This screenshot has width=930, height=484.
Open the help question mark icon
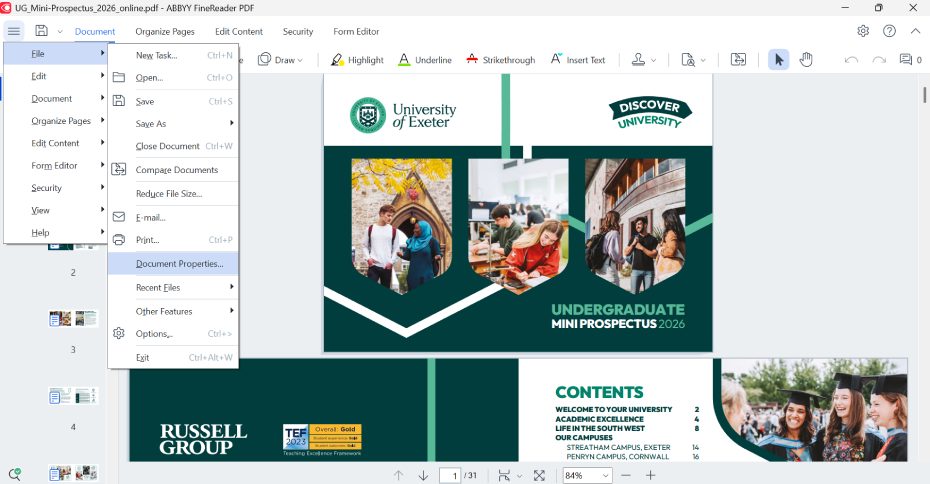click(889, 31)
